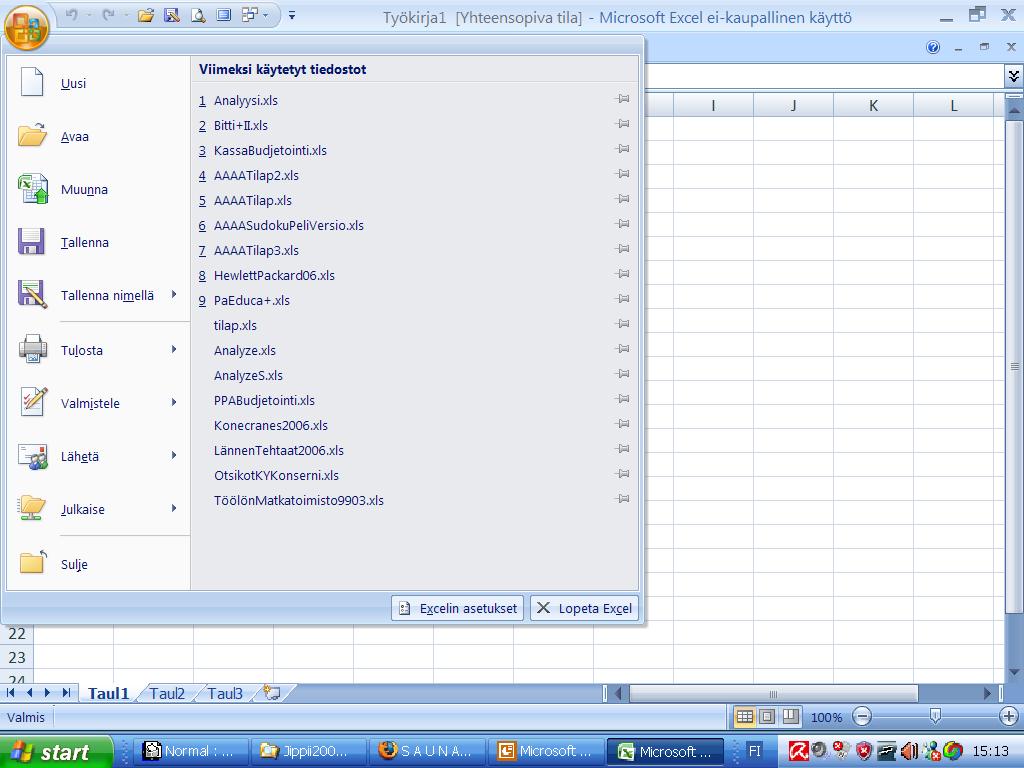Click Tallenna to save the workbook
Screen dimensions: 1024x768
98,242
